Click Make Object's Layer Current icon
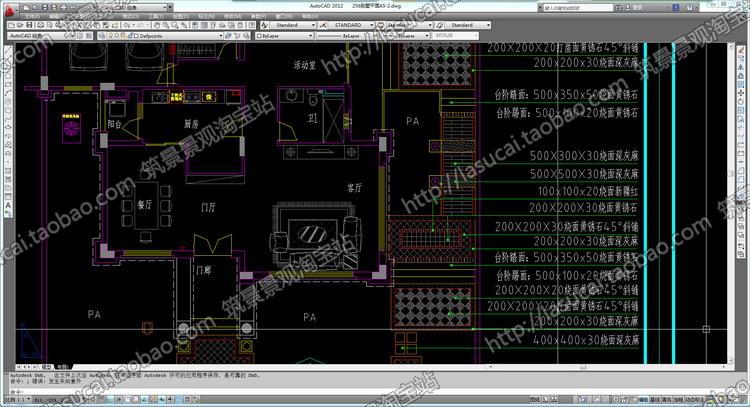Image resolution: width=750 pixels, height=407 pixels. pos(228,36)
